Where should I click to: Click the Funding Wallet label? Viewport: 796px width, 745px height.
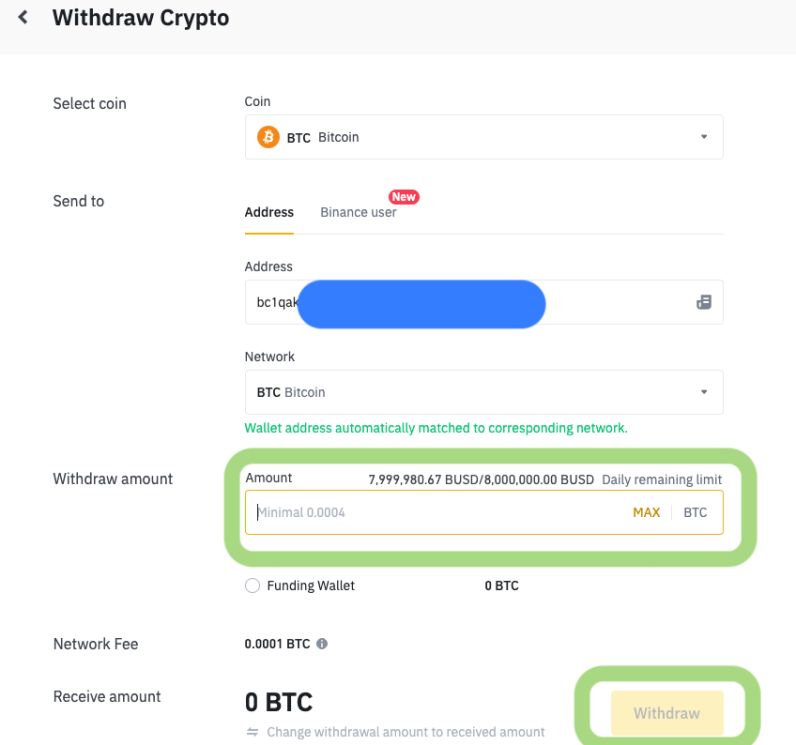click(310, 586)
